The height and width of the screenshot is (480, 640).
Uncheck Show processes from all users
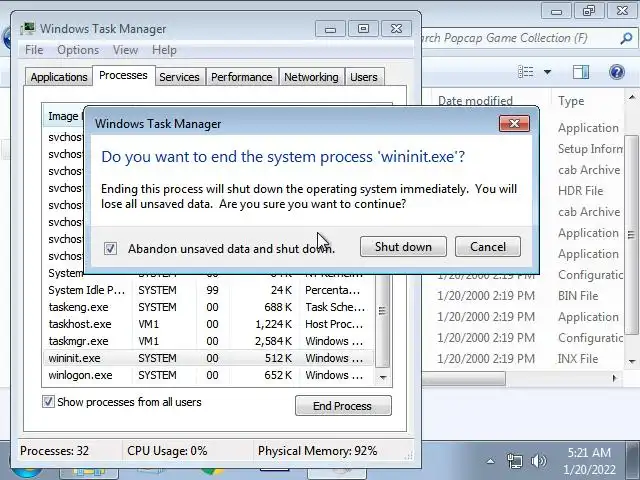point(48,402)
